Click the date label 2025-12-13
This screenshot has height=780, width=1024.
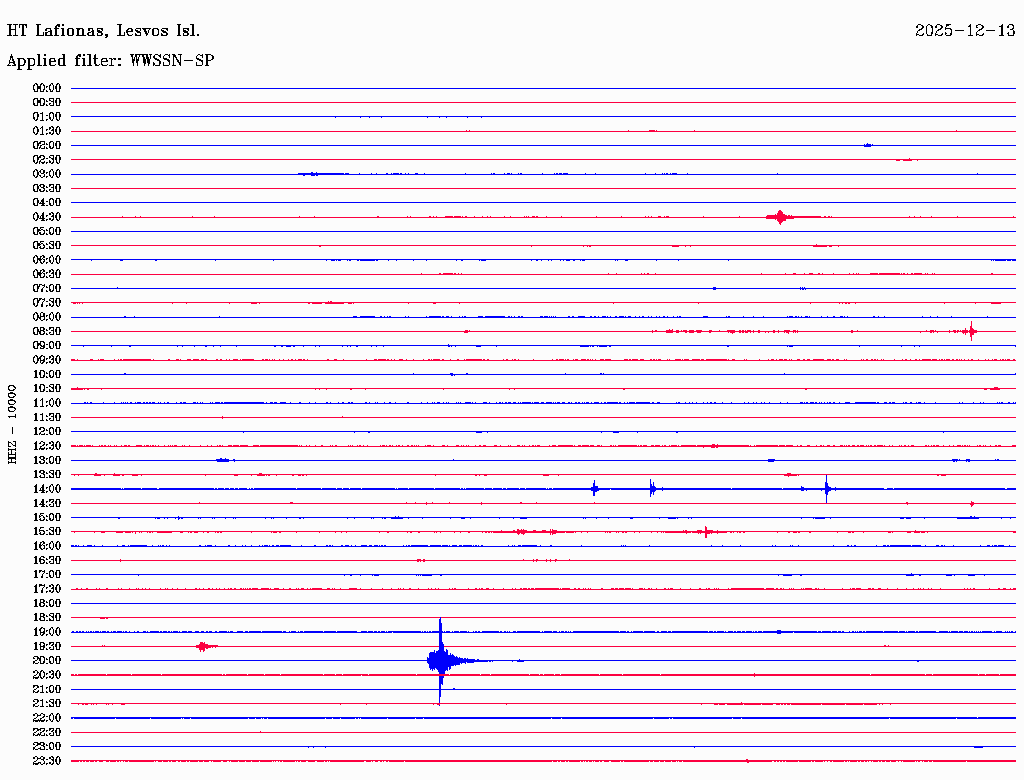[x=965, y=30]
